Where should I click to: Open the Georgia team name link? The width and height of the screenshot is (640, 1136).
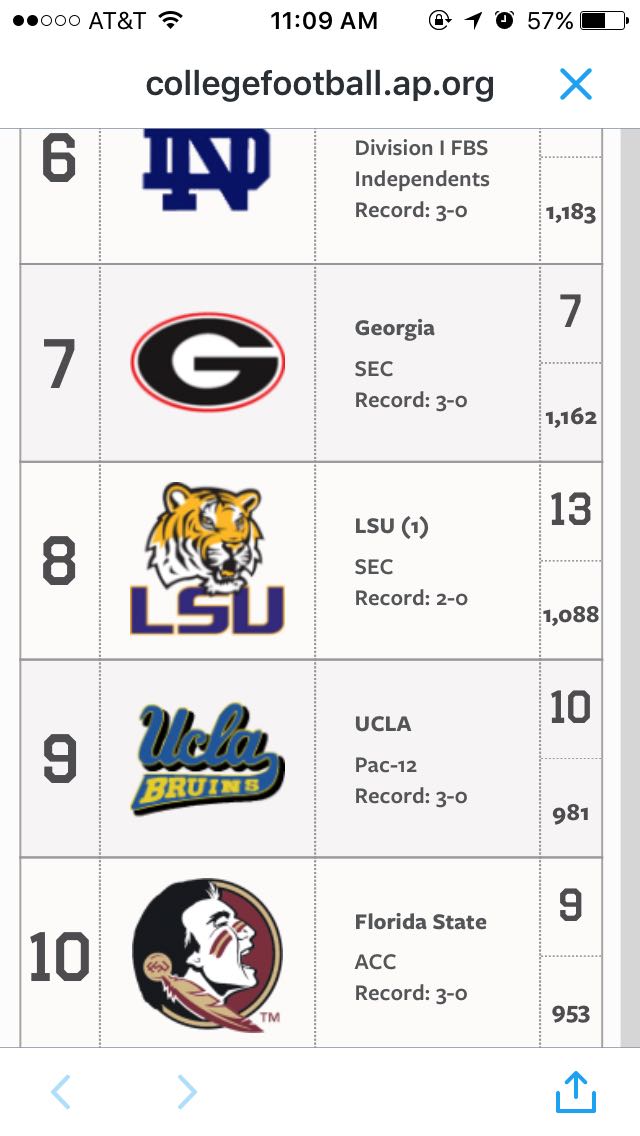[395, 328]
